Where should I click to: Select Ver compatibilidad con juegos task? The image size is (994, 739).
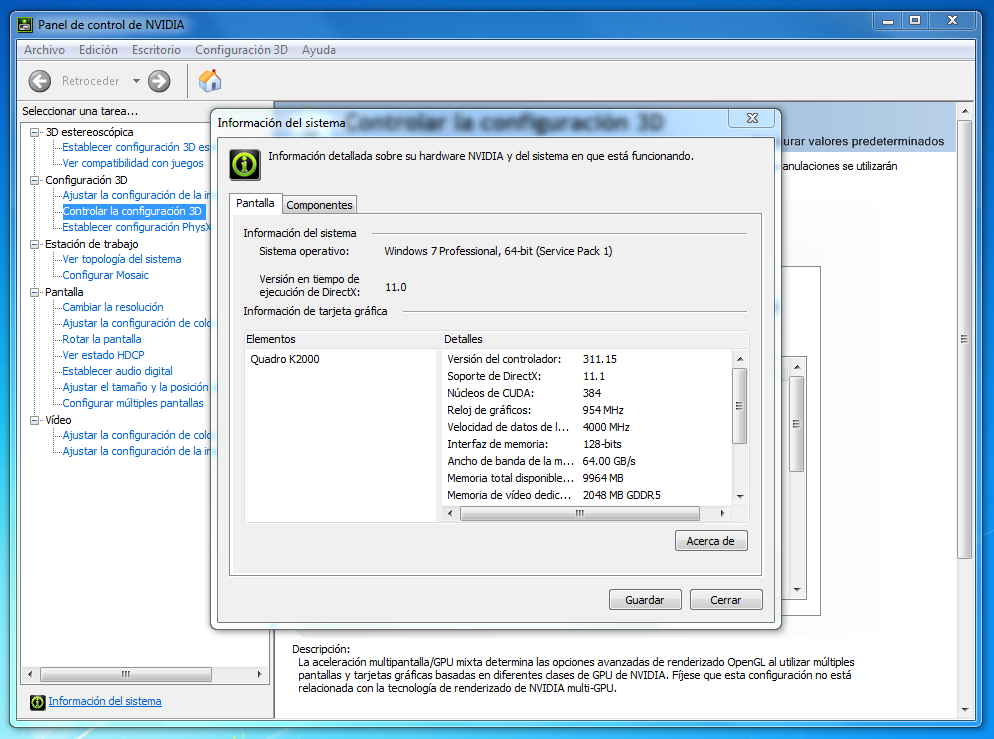coord(132,163)
